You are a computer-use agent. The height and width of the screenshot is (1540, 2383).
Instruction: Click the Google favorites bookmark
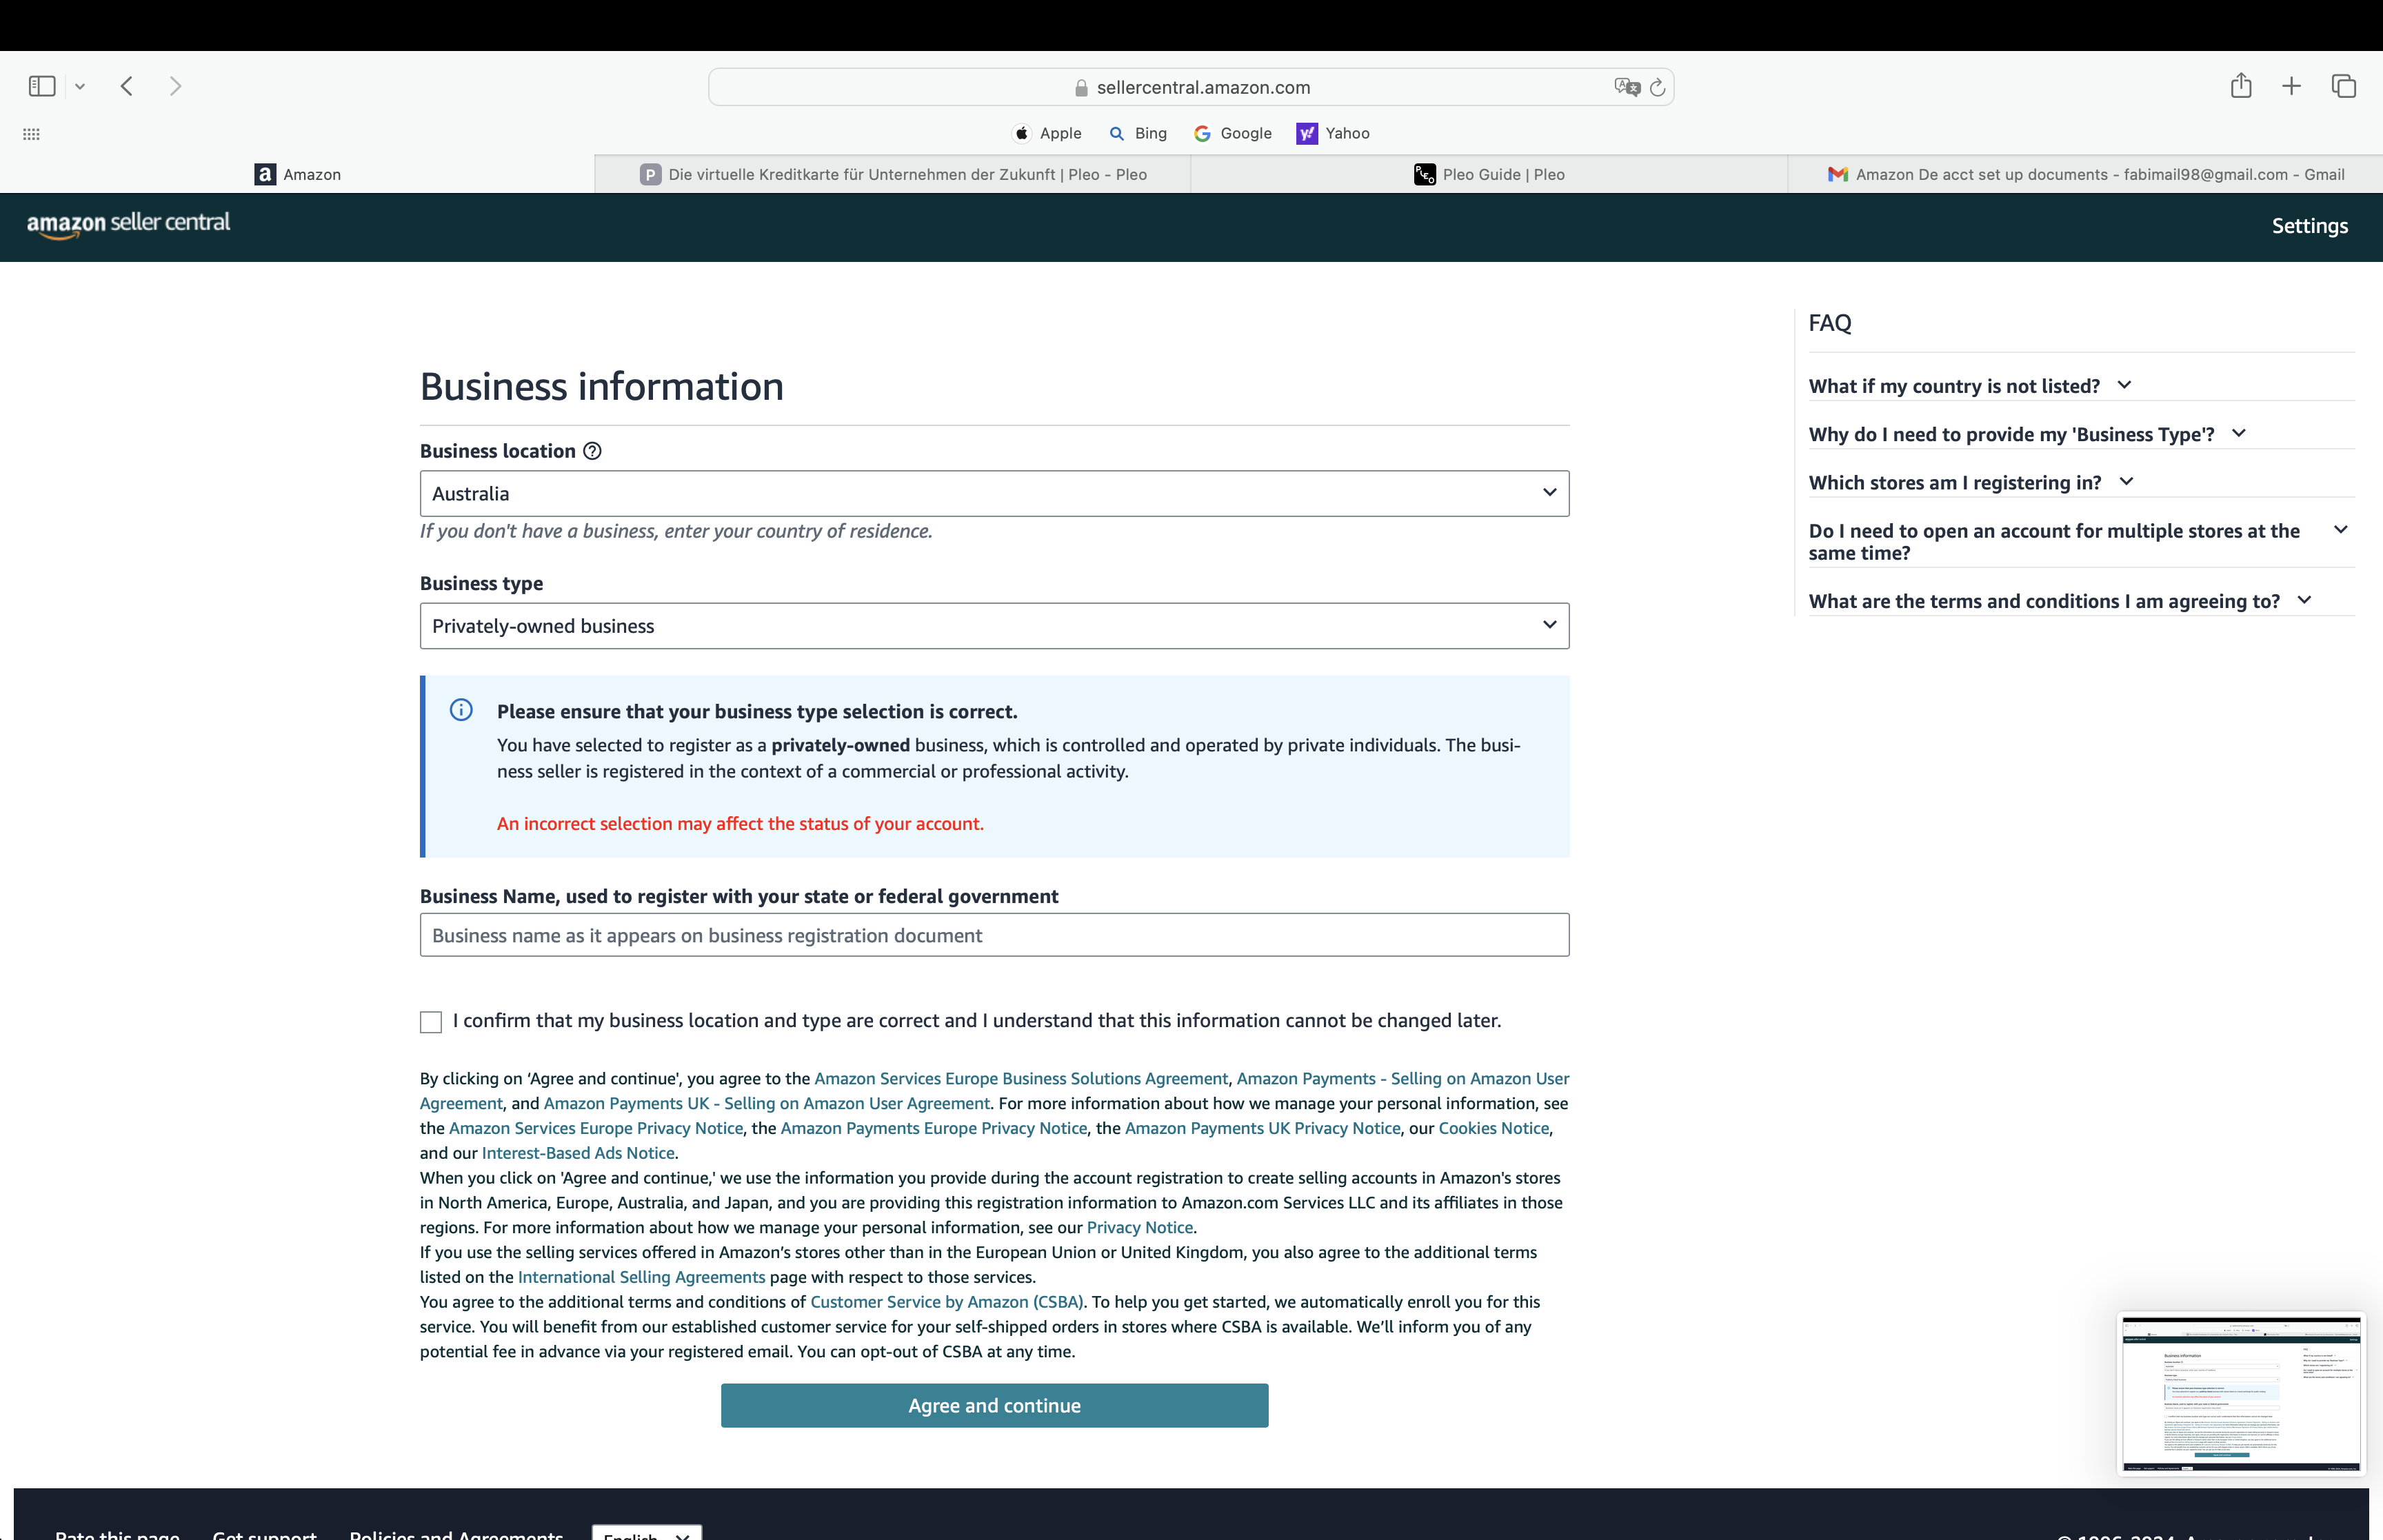click(x=1233, y=133)
